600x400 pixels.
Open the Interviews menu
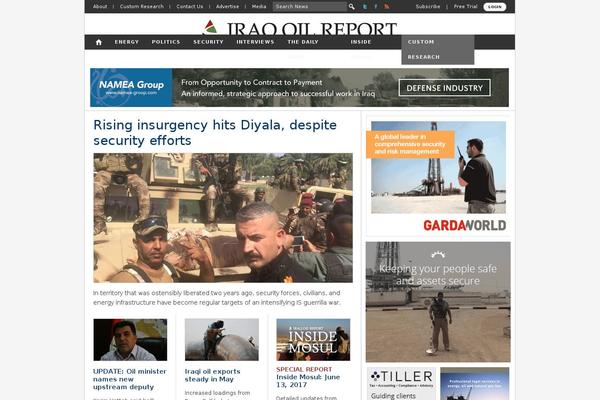pos(255,42)
